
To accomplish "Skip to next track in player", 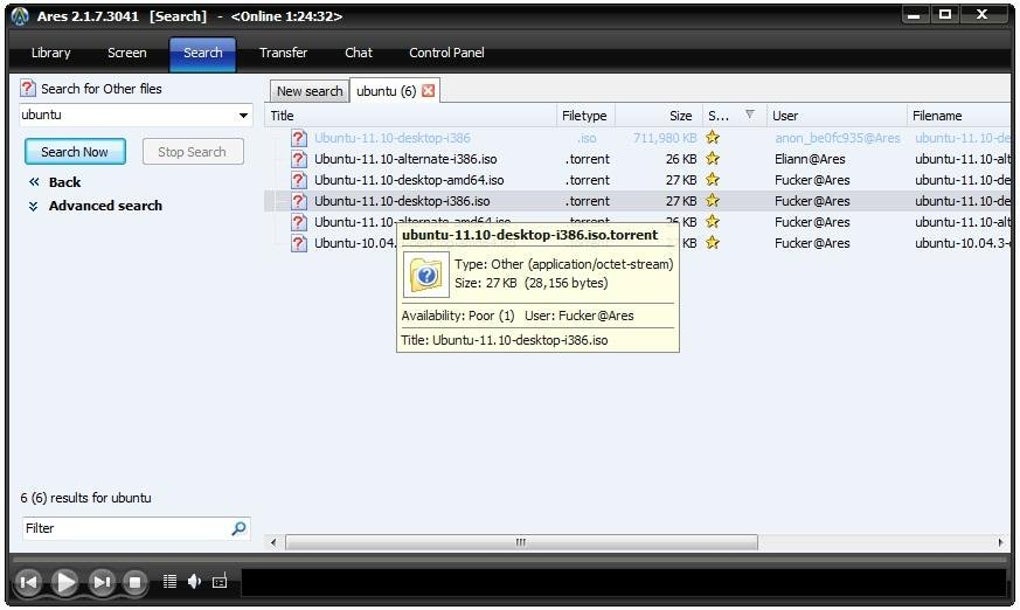I will [101, 582].
